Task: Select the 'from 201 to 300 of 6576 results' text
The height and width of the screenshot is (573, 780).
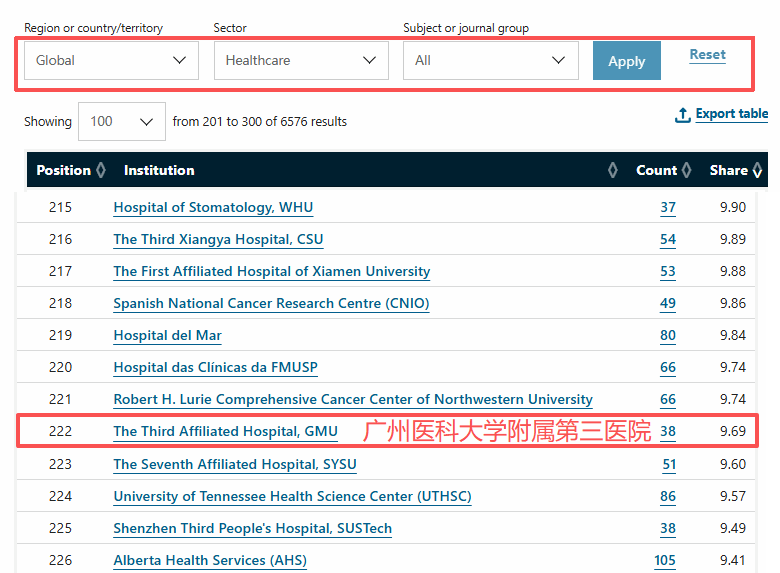Action: point(260,121)
